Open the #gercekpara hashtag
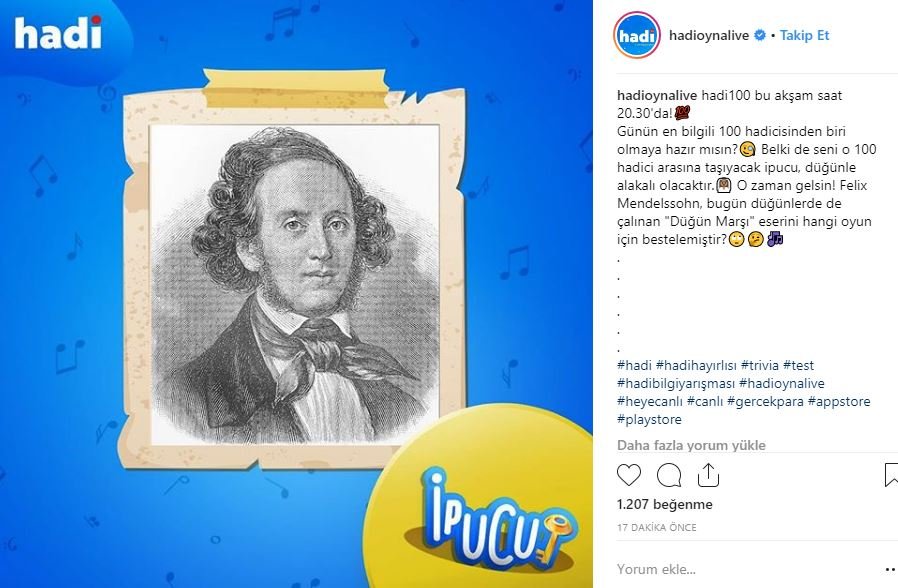This screenshot has width=898, height=588. point(765,401)
